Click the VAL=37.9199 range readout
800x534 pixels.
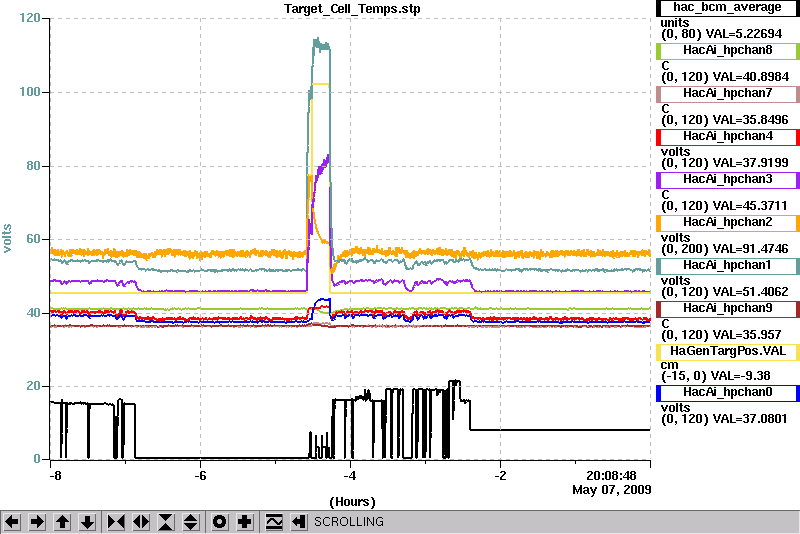[x=725, y=163]
